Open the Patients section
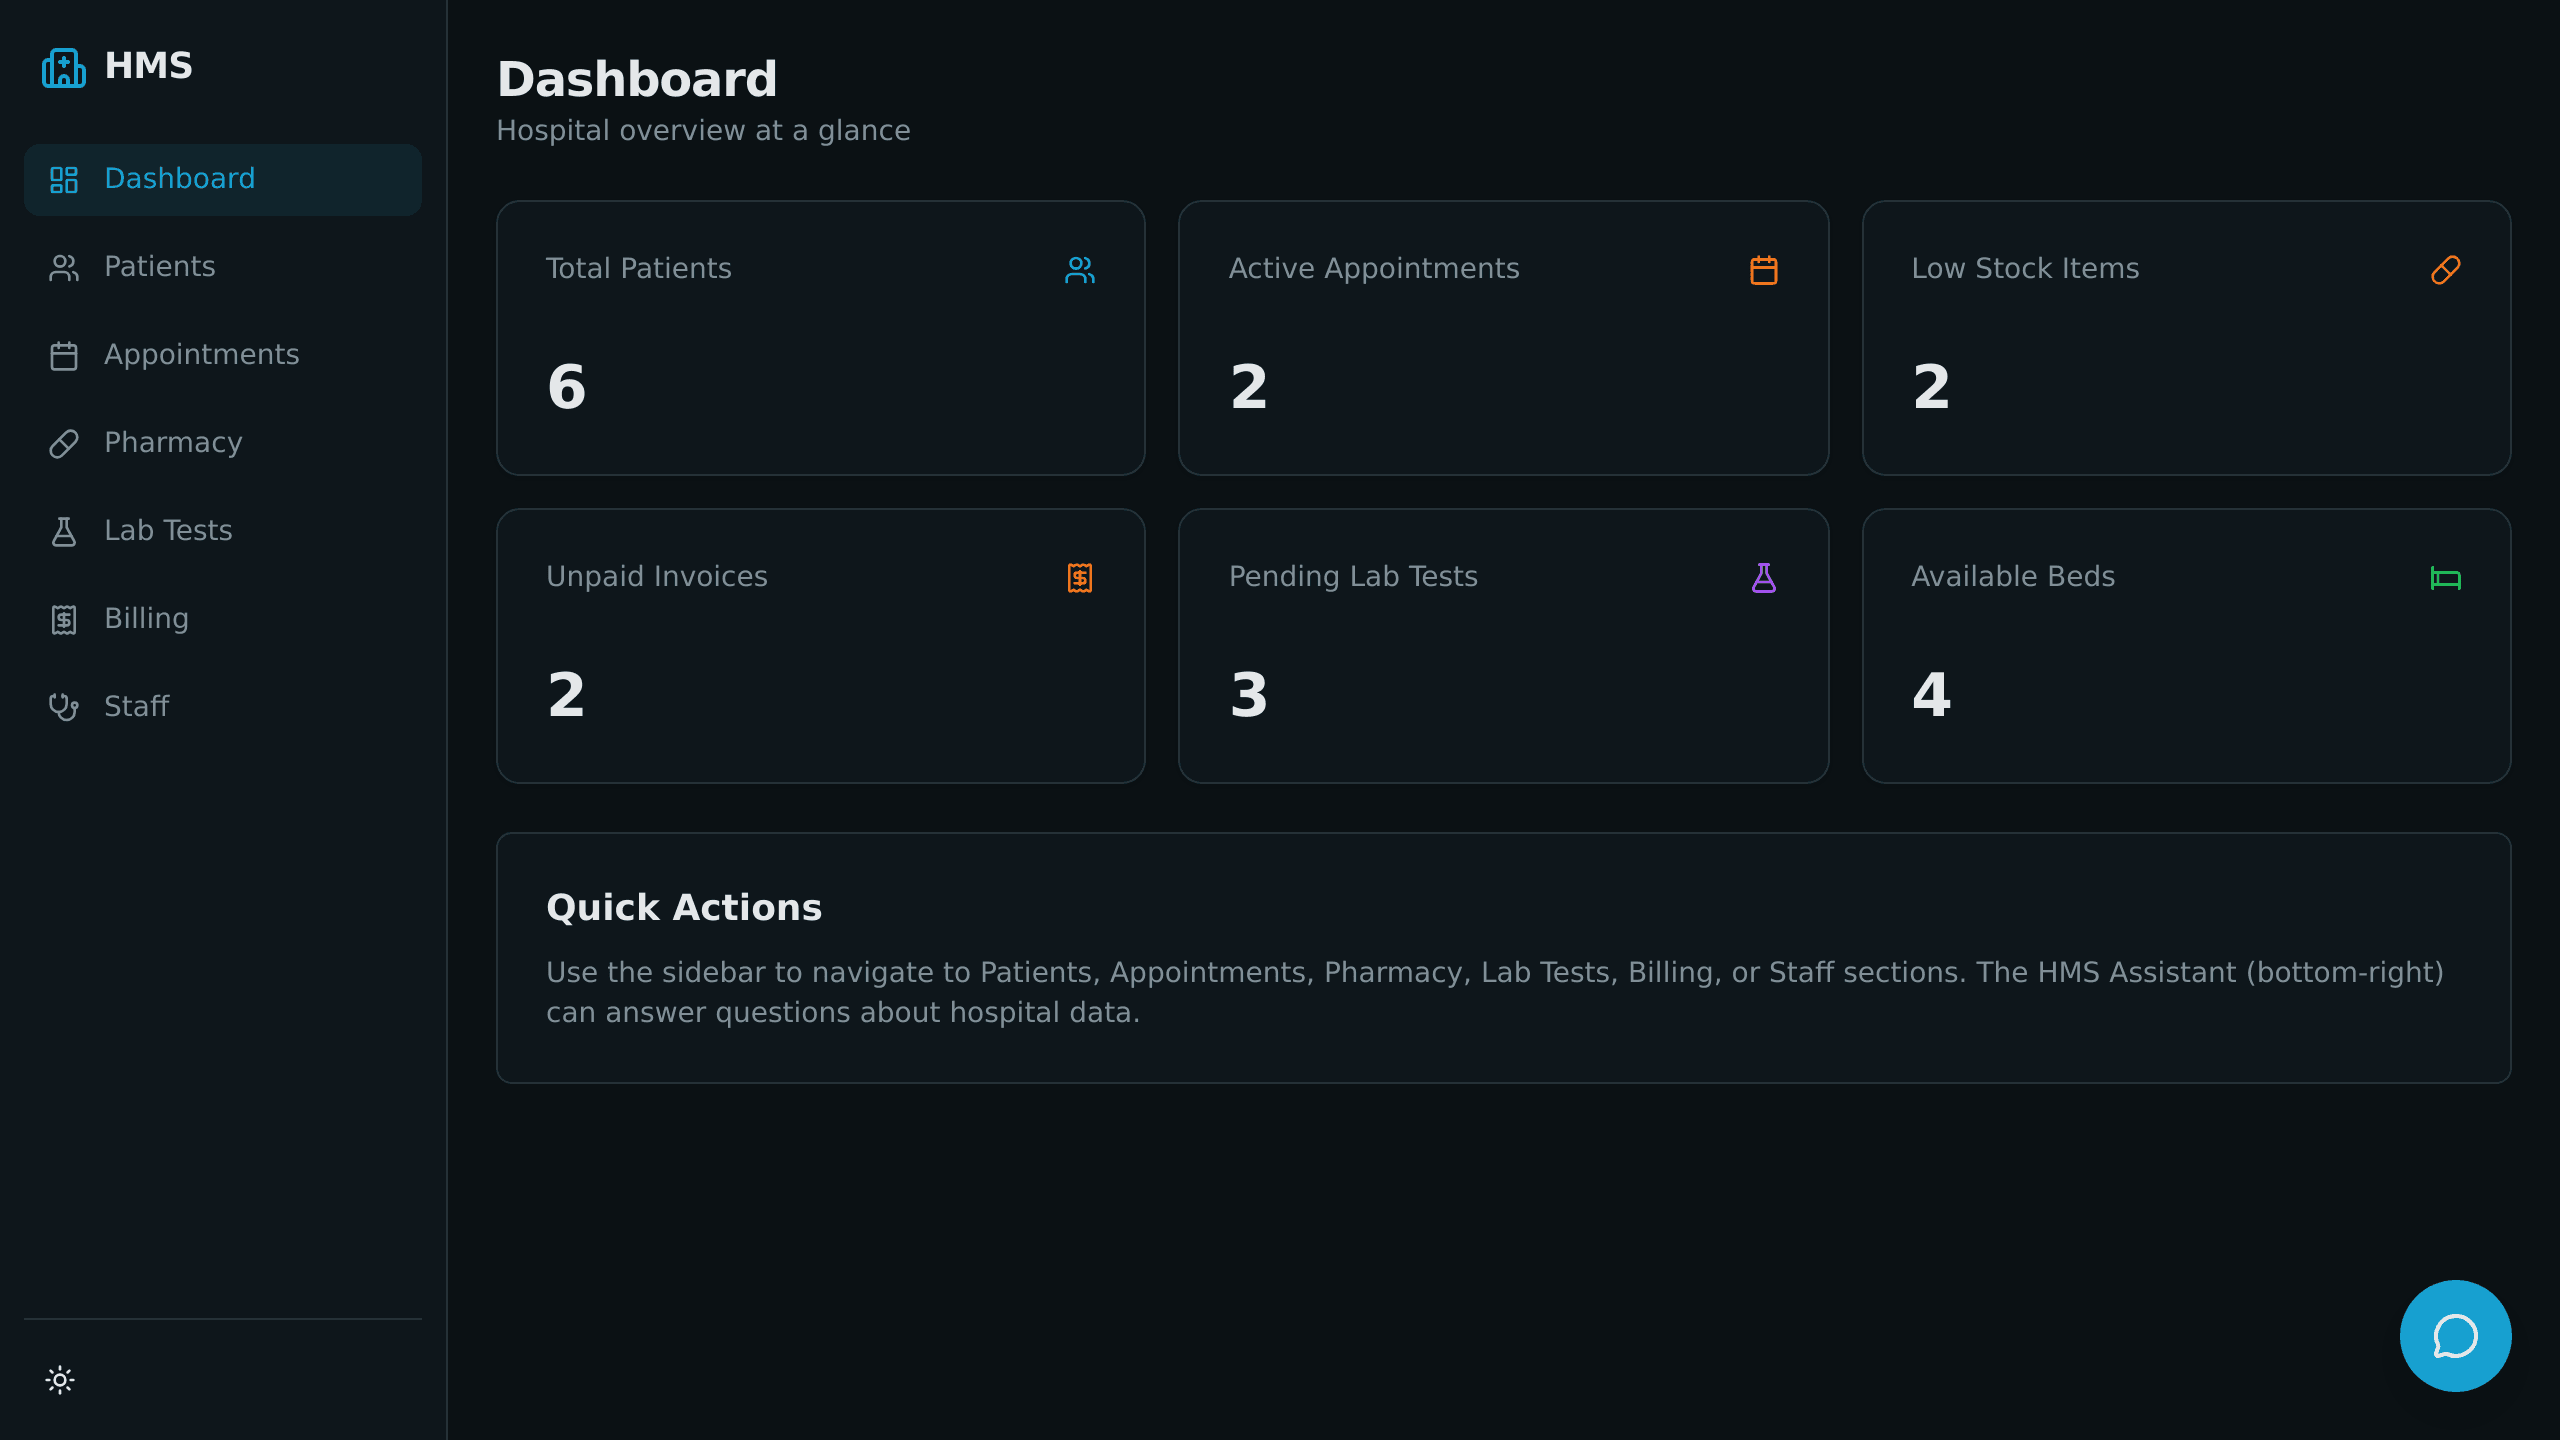 223,267
